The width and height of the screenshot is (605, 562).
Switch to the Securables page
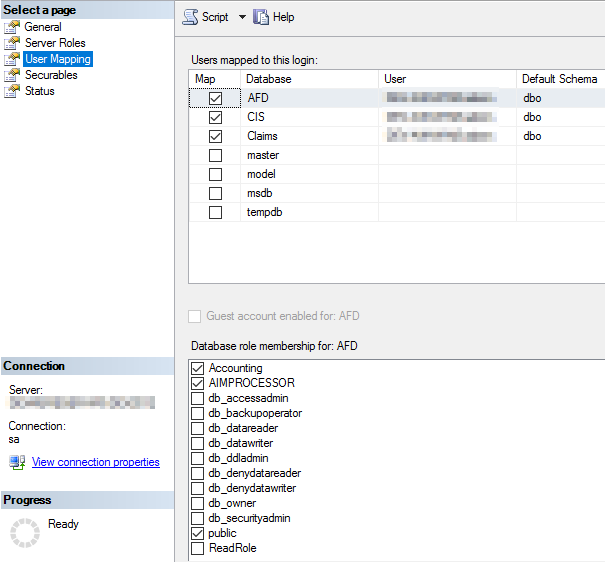tap(51, 75)
